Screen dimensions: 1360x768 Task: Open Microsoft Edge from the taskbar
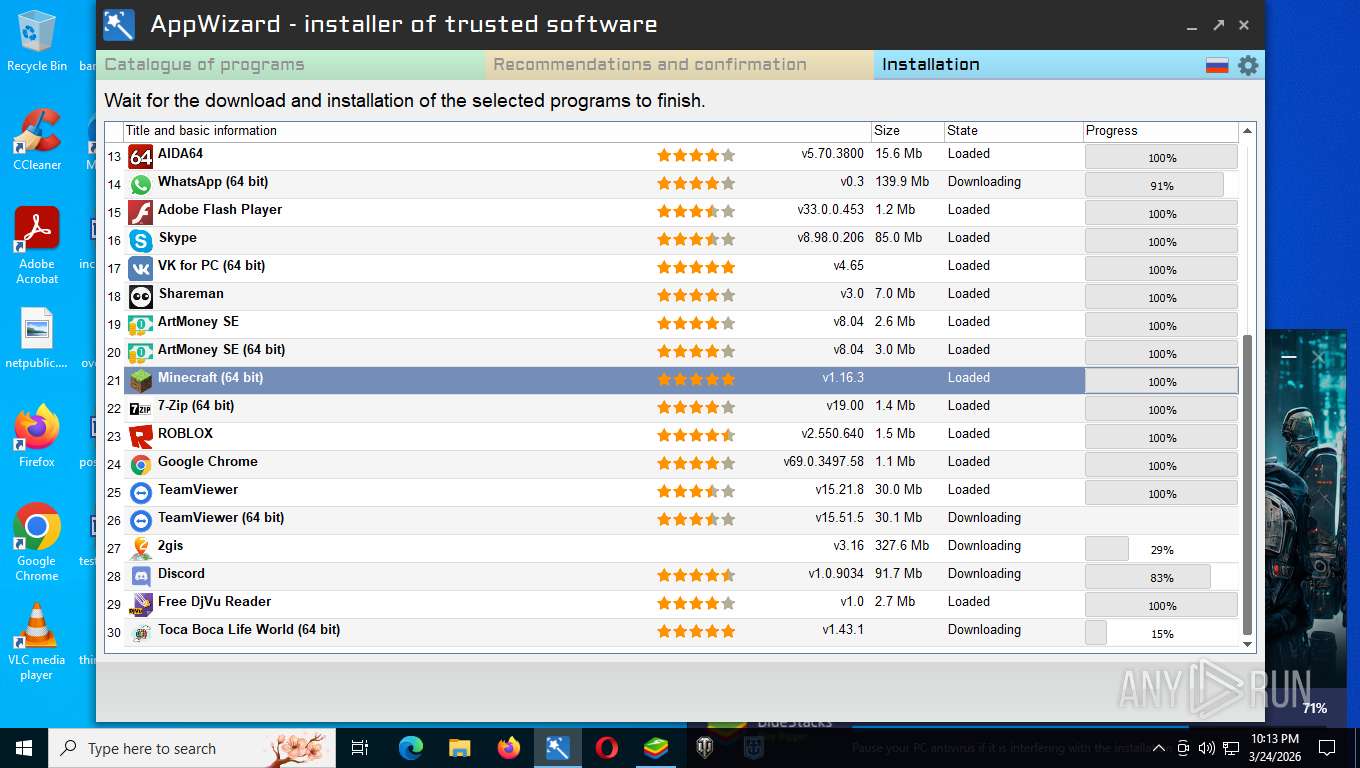[411, 748]
